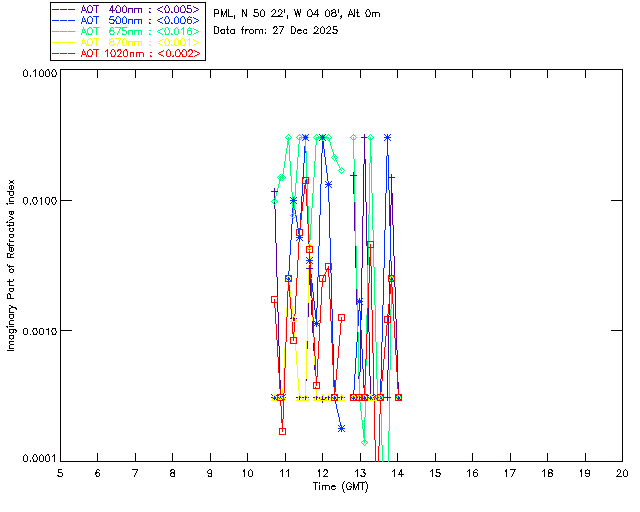Click the 'Data from: 27 Dec 2025' line
640x512 pixels.
click(x=276, y=31)
